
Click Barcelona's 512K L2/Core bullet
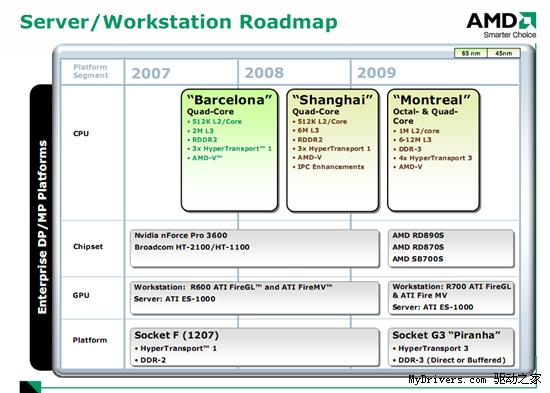point(215,121)
